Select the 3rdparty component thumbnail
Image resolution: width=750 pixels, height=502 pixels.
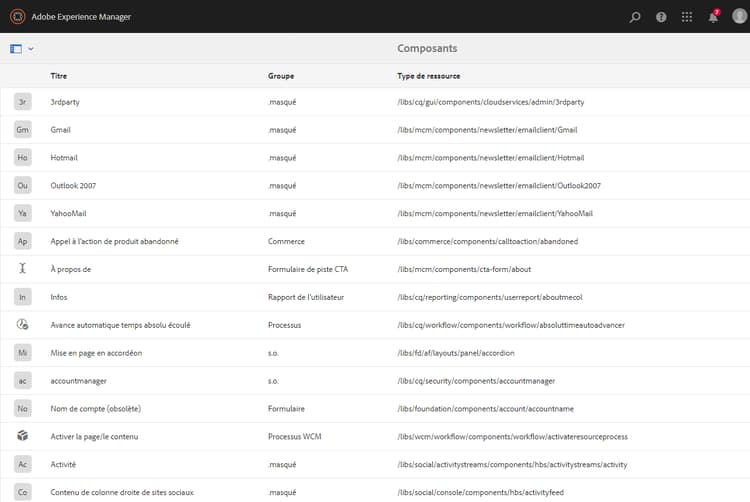pyautogui.click(x=23, y=102)
